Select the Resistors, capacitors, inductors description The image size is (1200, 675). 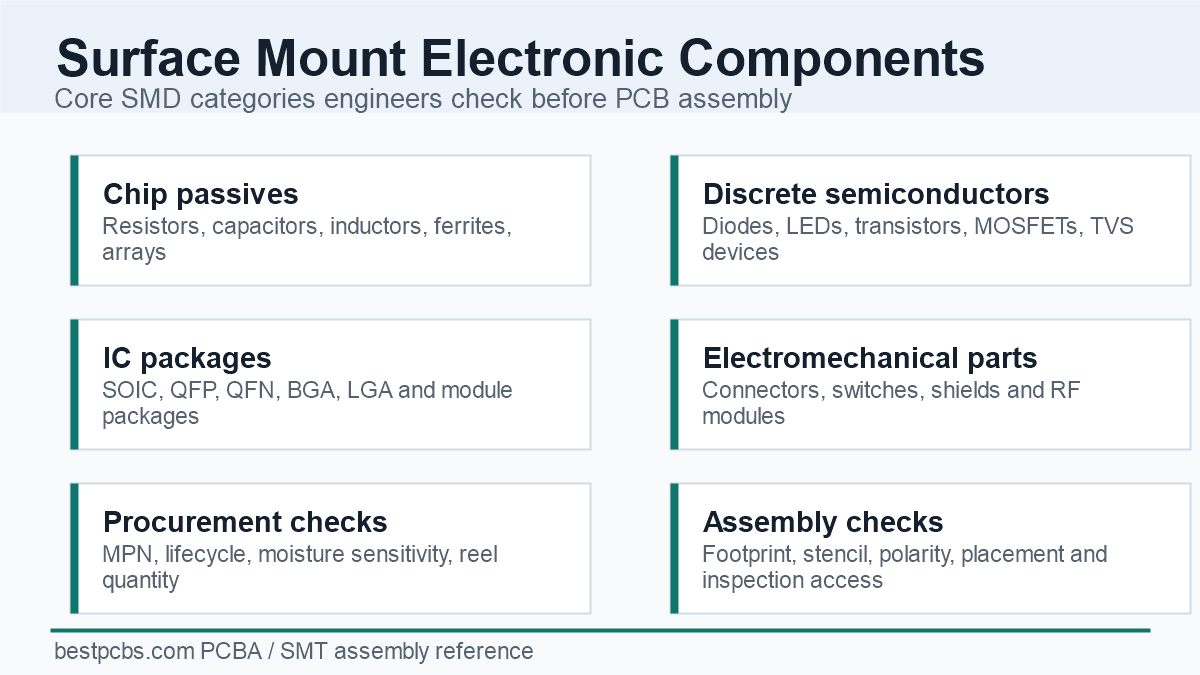point(307,239)
